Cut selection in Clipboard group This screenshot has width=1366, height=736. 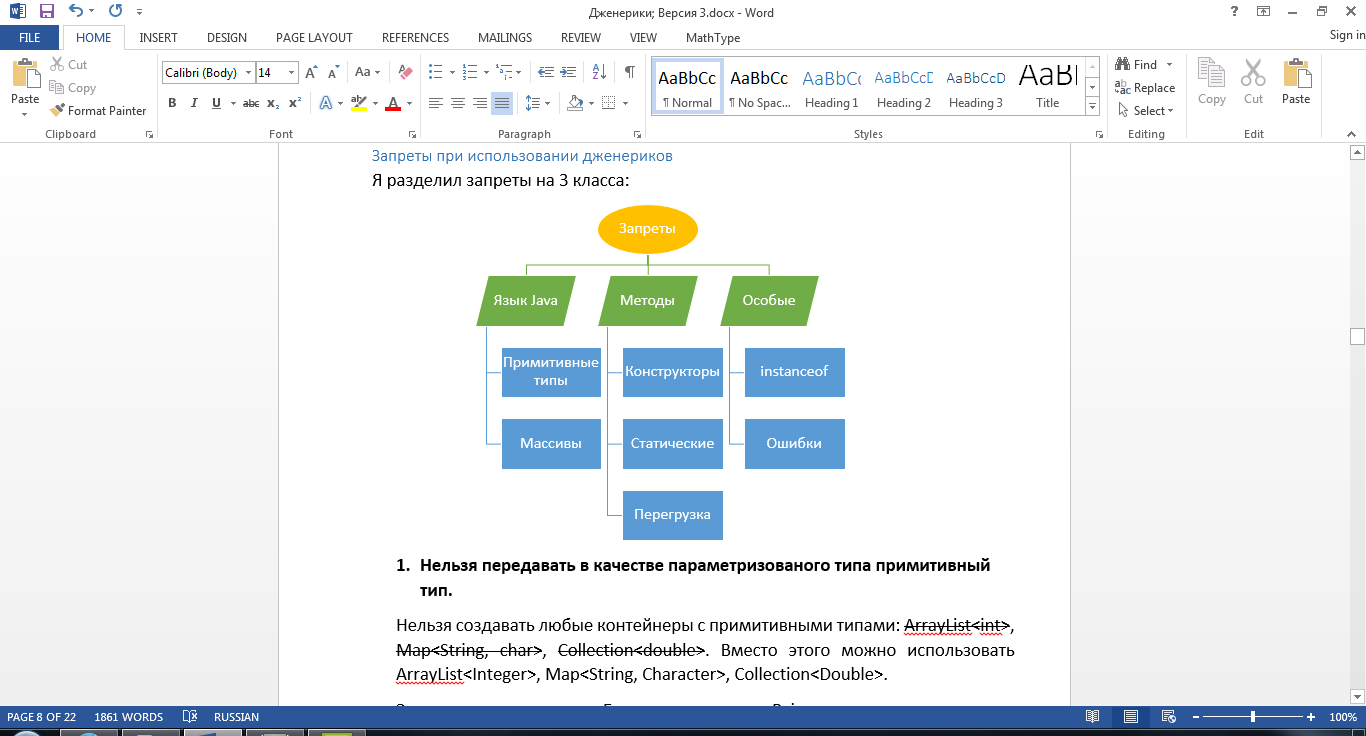point(68,64)
